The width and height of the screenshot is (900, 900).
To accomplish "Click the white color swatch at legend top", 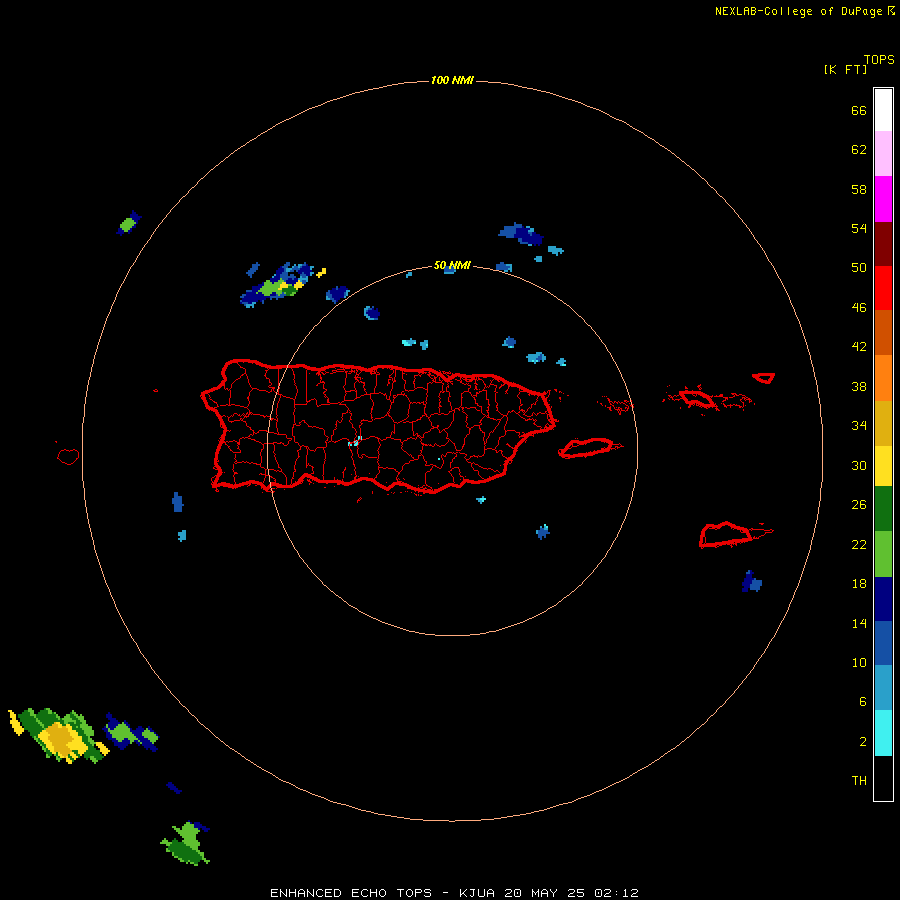I will click(x=883, y=110).
